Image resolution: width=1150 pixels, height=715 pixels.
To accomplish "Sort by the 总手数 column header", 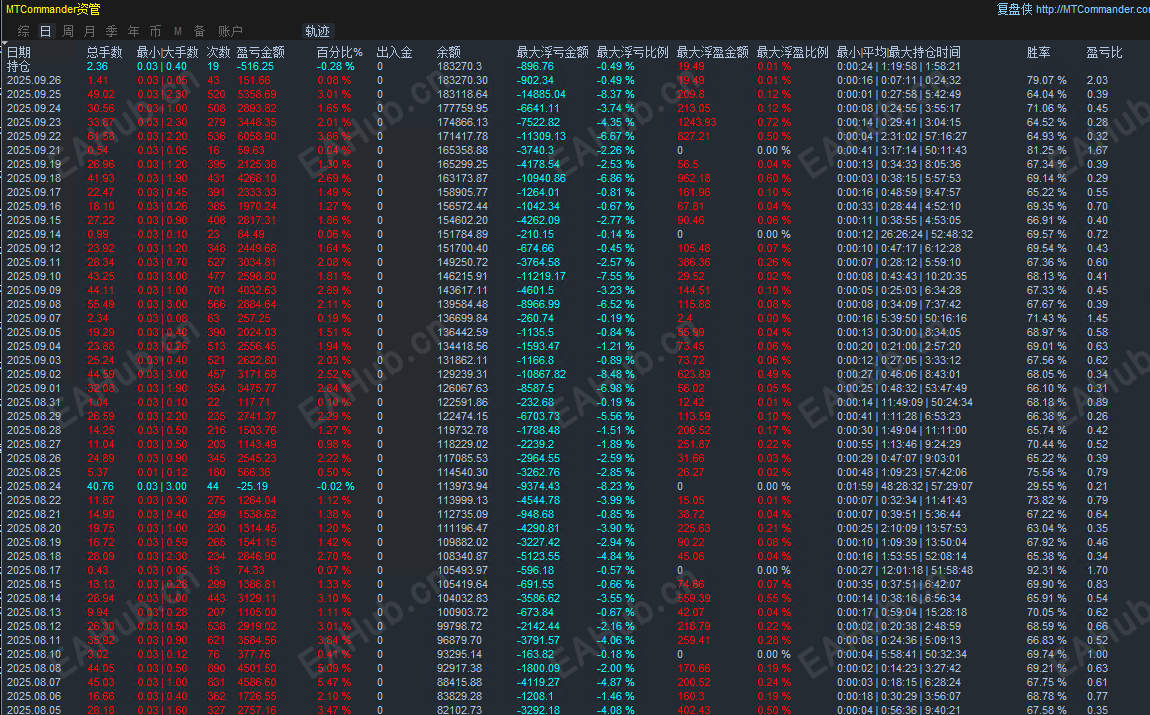I will pyautogui.click(x=104, y=52).
